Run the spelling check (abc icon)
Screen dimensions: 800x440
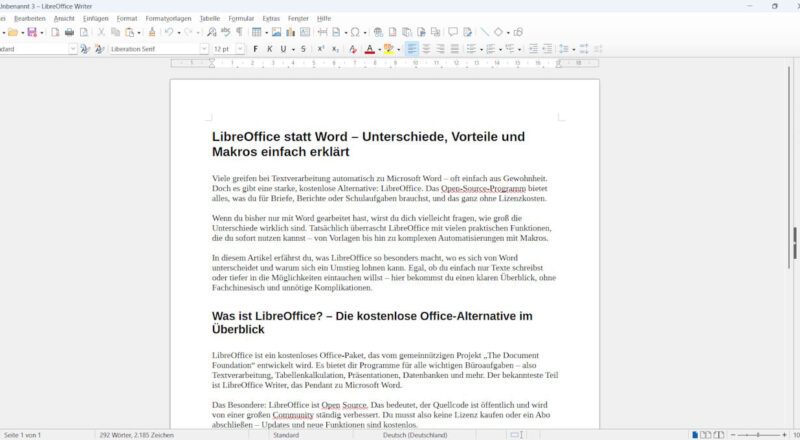226,32
